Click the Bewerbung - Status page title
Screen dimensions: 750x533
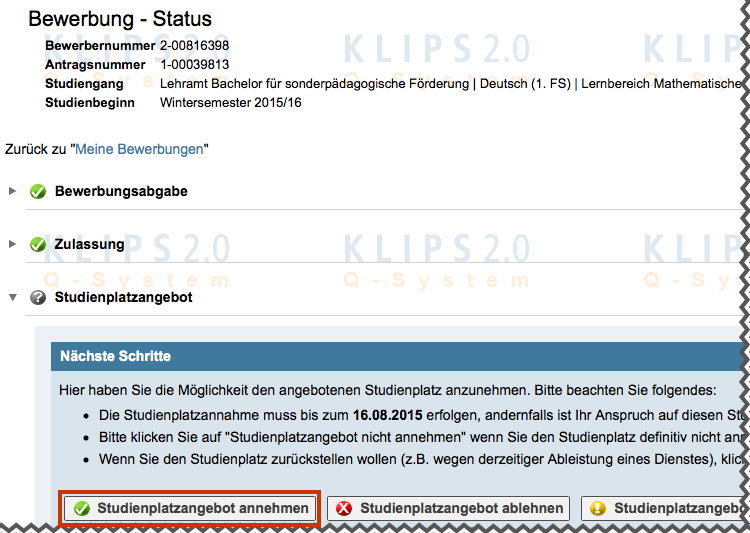pos(120,19)
